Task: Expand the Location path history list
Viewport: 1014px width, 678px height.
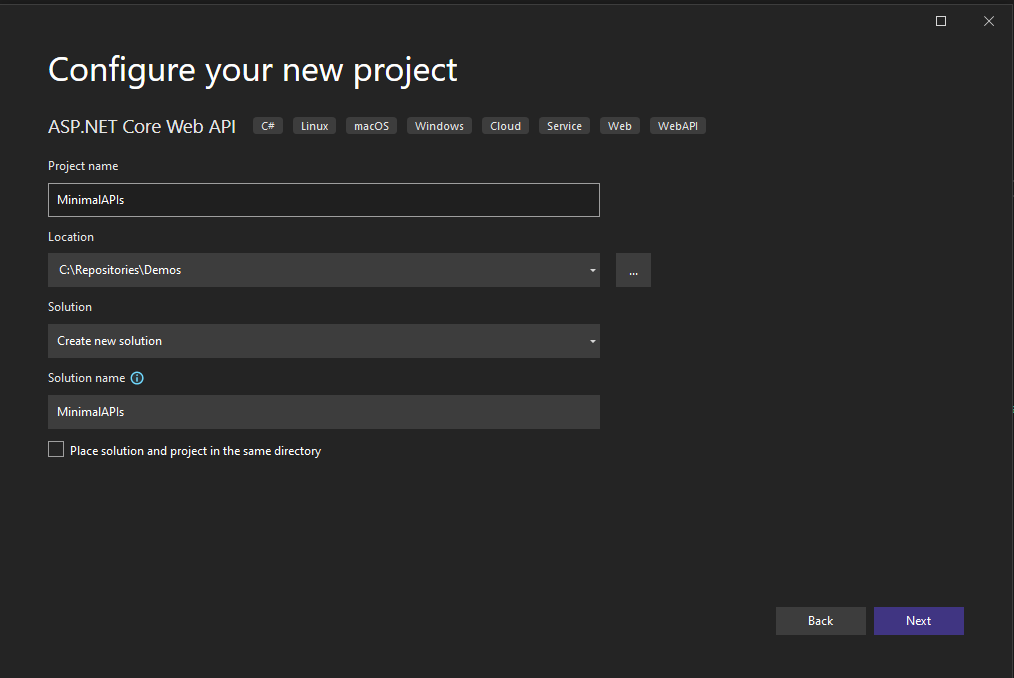Action: coord(592,269)
